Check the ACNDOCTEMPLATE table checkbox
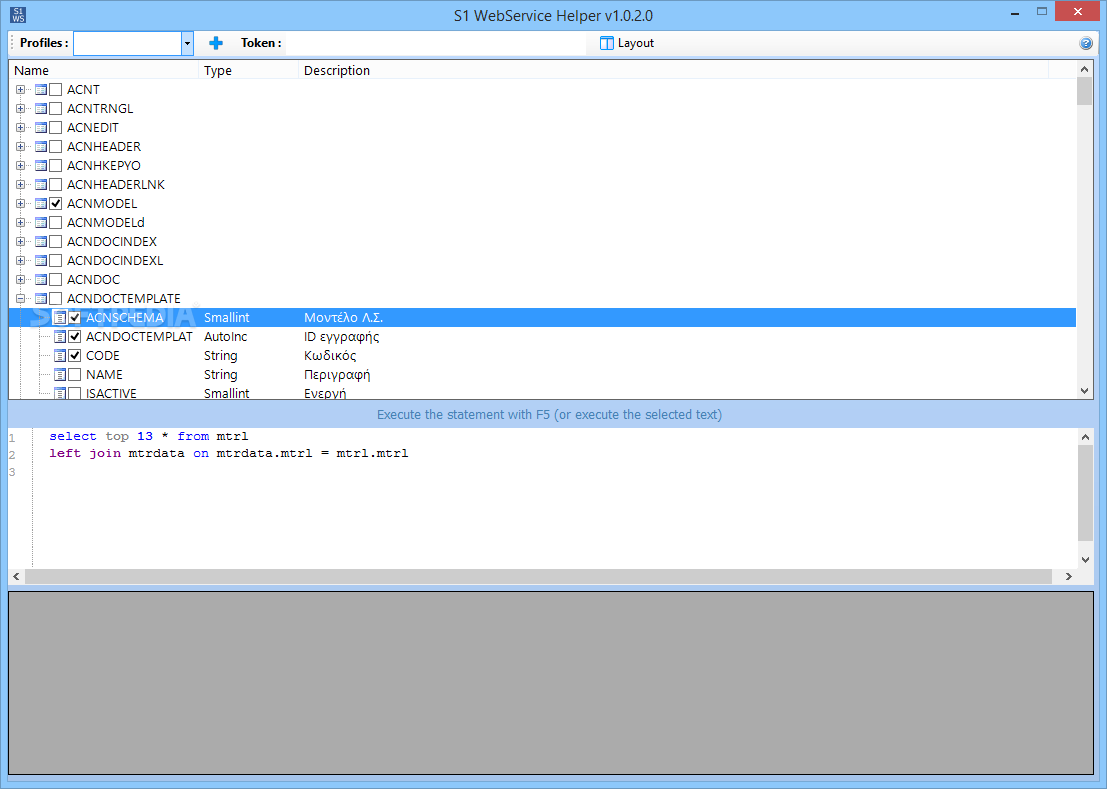Screen dimensions: 1107x789 click(x=56, y=299)
